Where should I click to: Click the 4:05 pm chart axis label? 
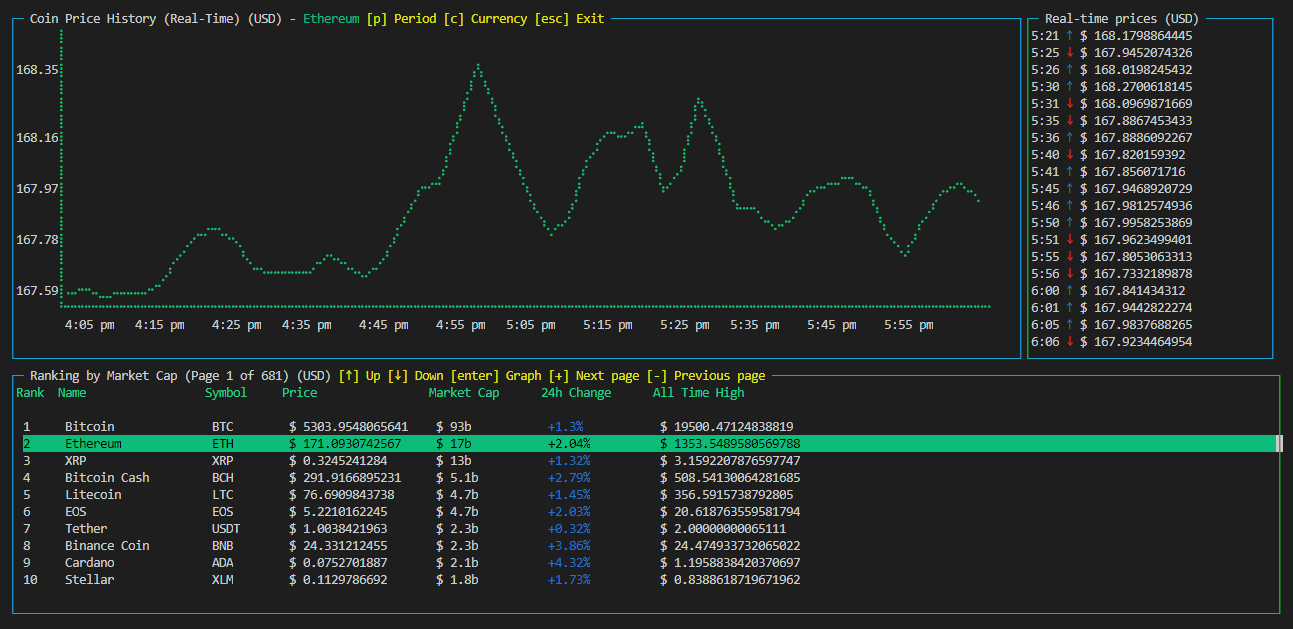(x=89, y=325)
